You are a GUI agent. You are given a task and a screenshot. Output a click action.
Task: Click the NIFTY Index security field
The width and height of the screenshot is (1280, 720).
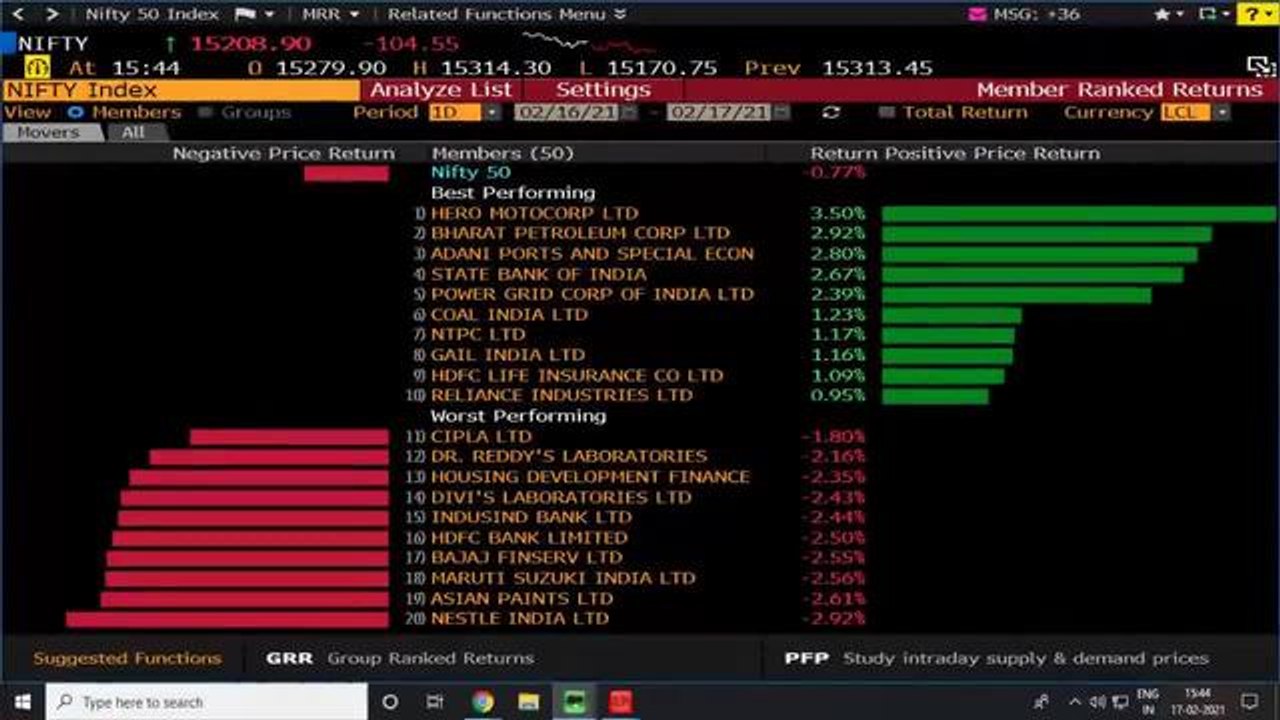pos(180,90)
